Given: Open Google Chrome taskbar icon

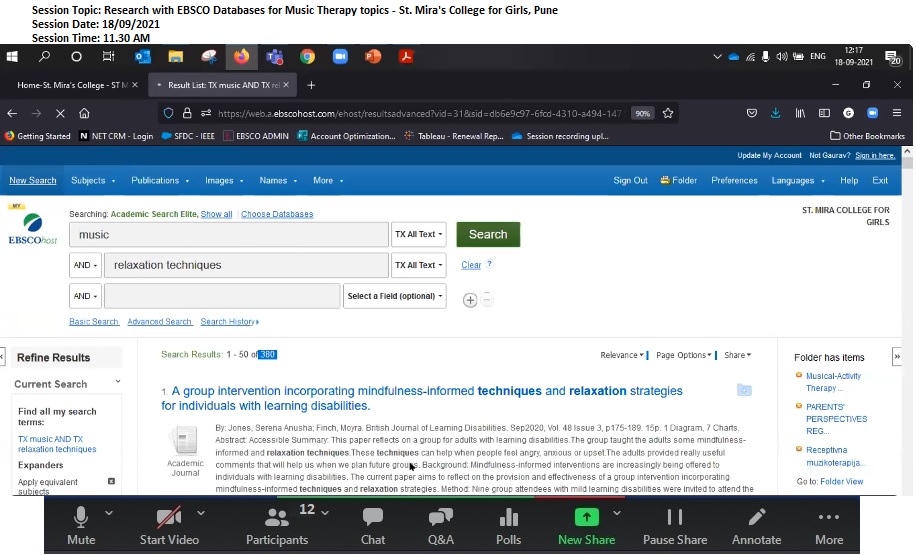Looking at the screenshot, I should [x=307, y=57].
